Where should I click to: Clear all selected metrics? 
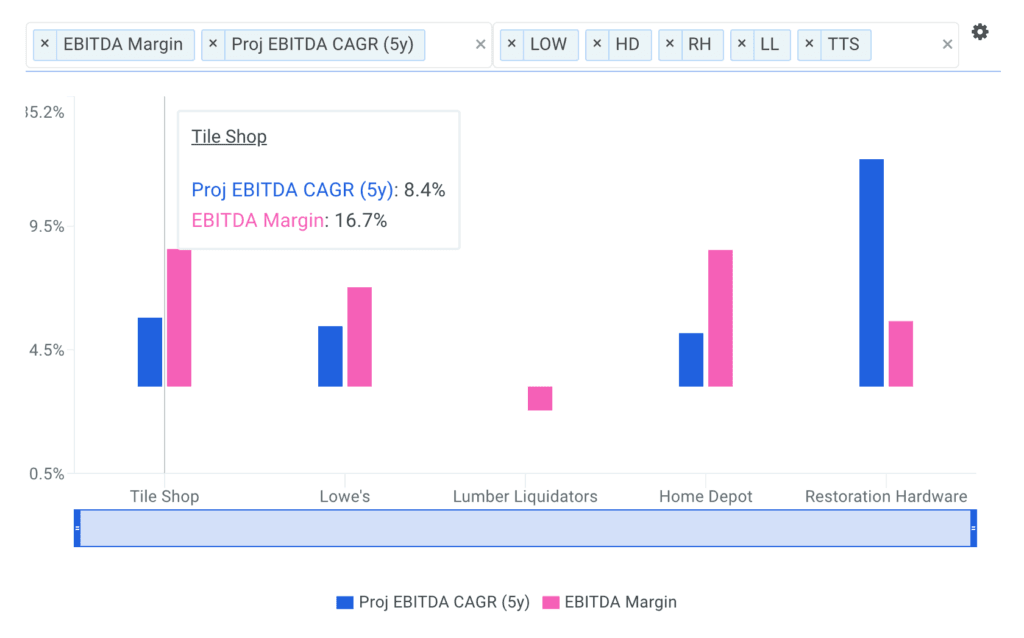[480, 45]
